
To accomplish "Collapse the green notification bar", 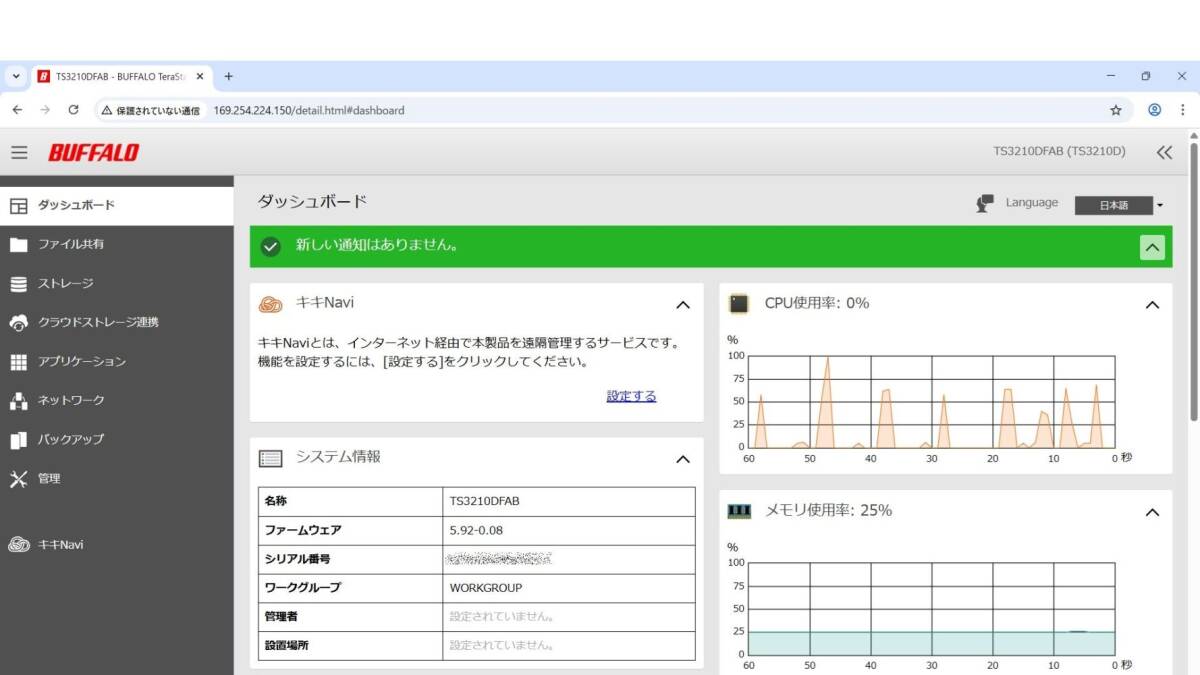I will [1152, 247].
